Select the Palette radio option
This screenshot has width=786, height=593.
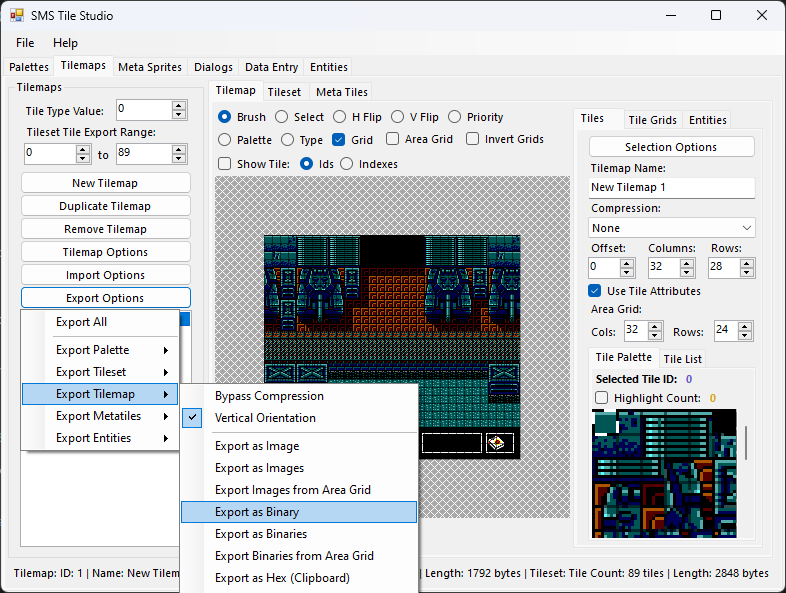click(x=225, y=139)
